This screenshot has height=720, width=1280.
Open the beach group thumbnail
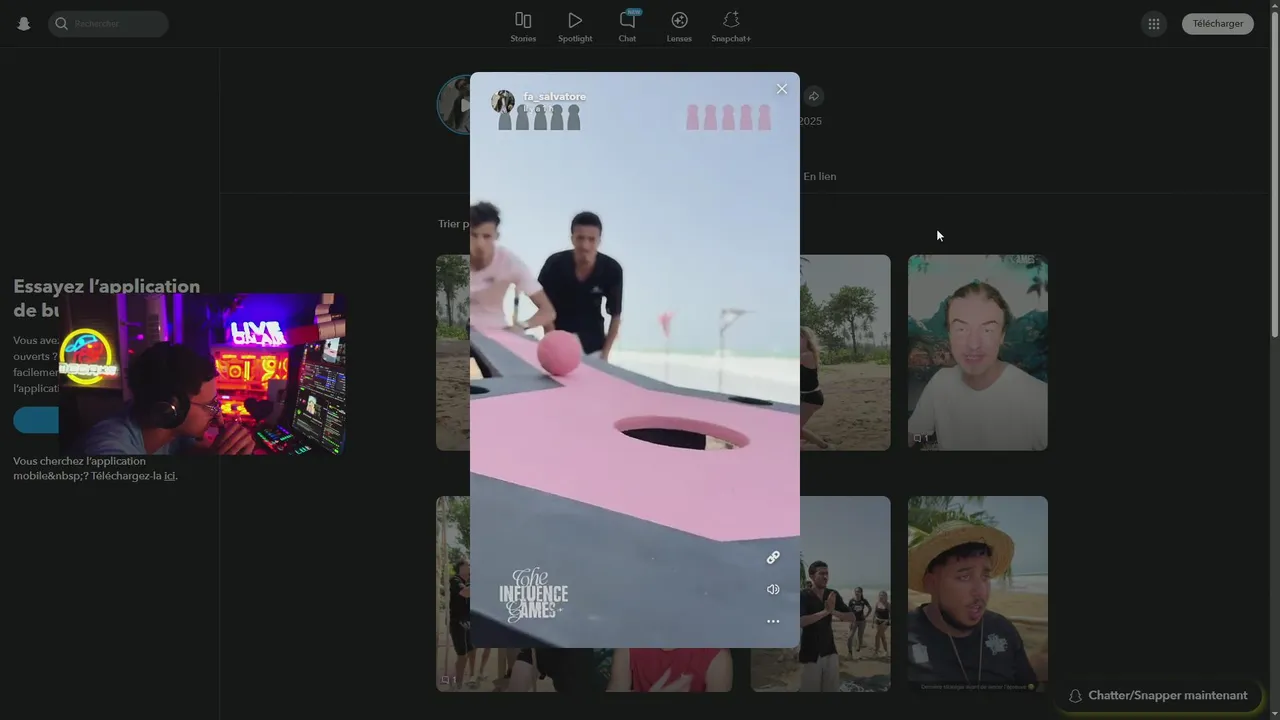(x=845, y=594)
